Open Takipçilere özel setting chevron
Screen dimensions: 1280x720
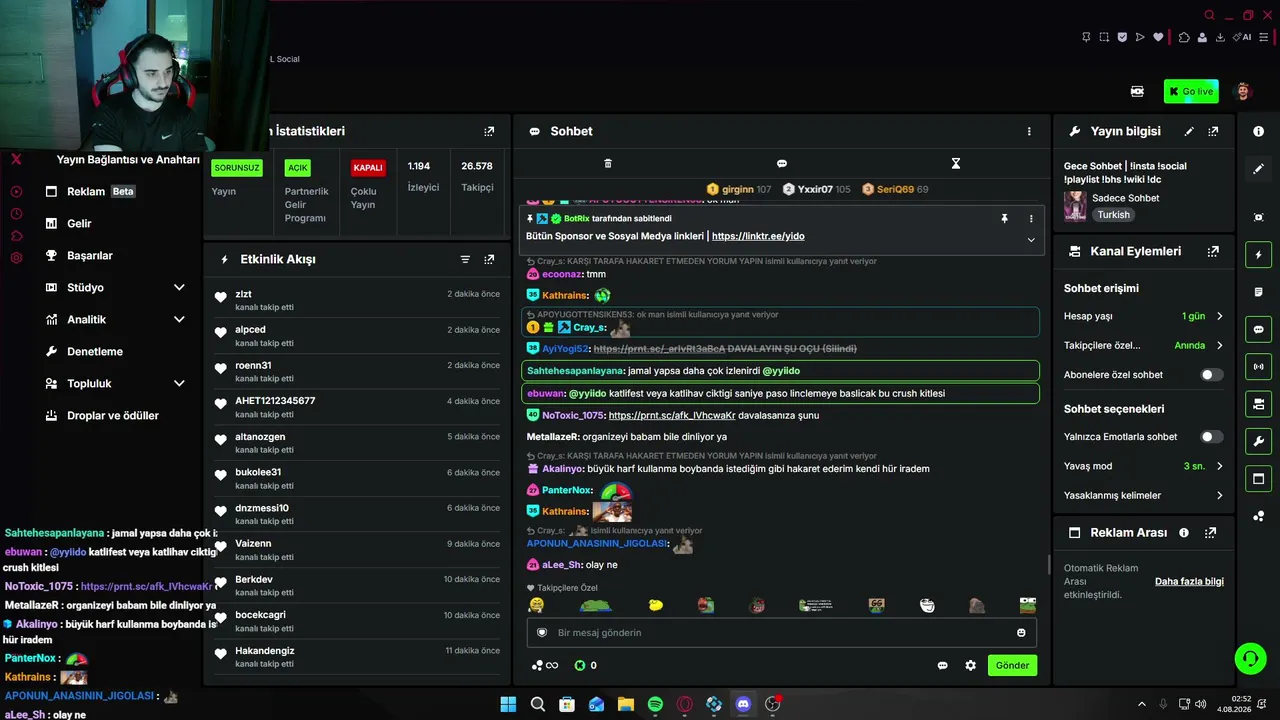point(1219,346)
